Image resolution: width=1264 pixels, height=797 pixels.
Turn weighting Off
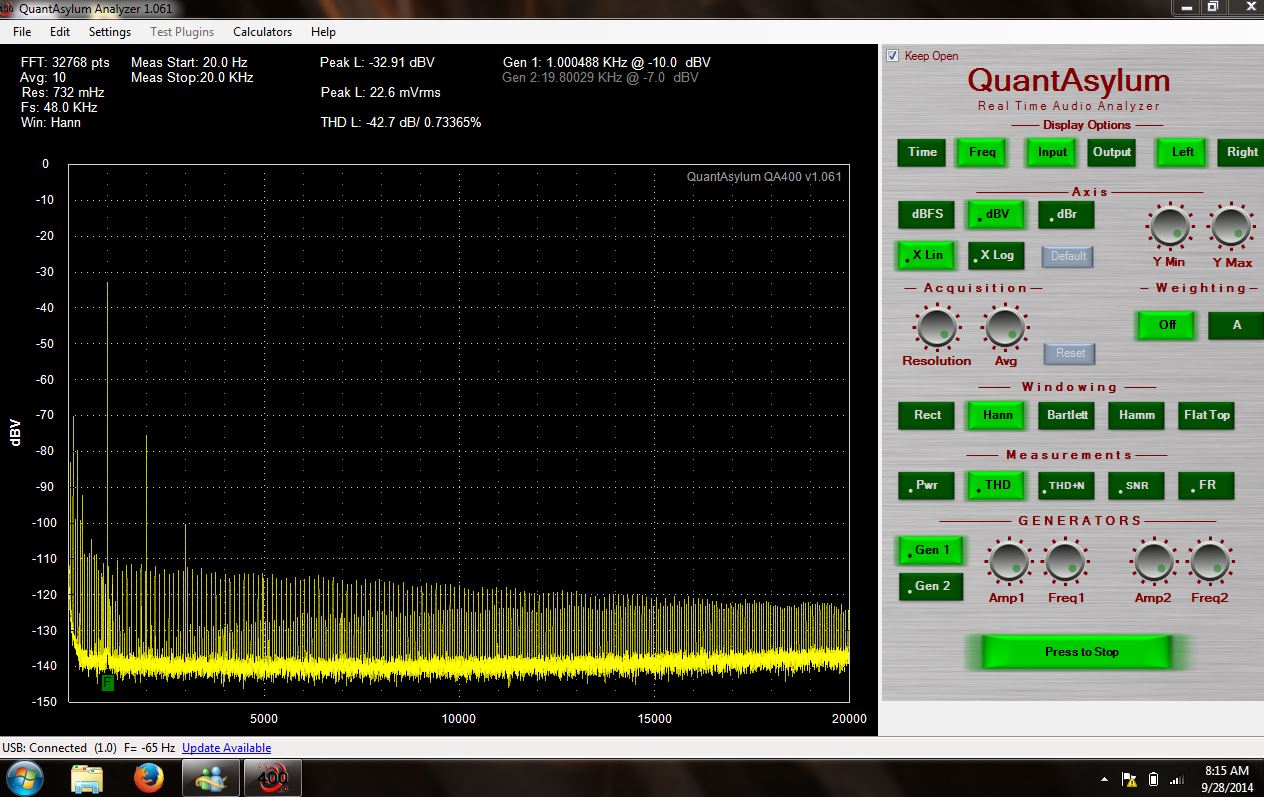[1167, 325]
